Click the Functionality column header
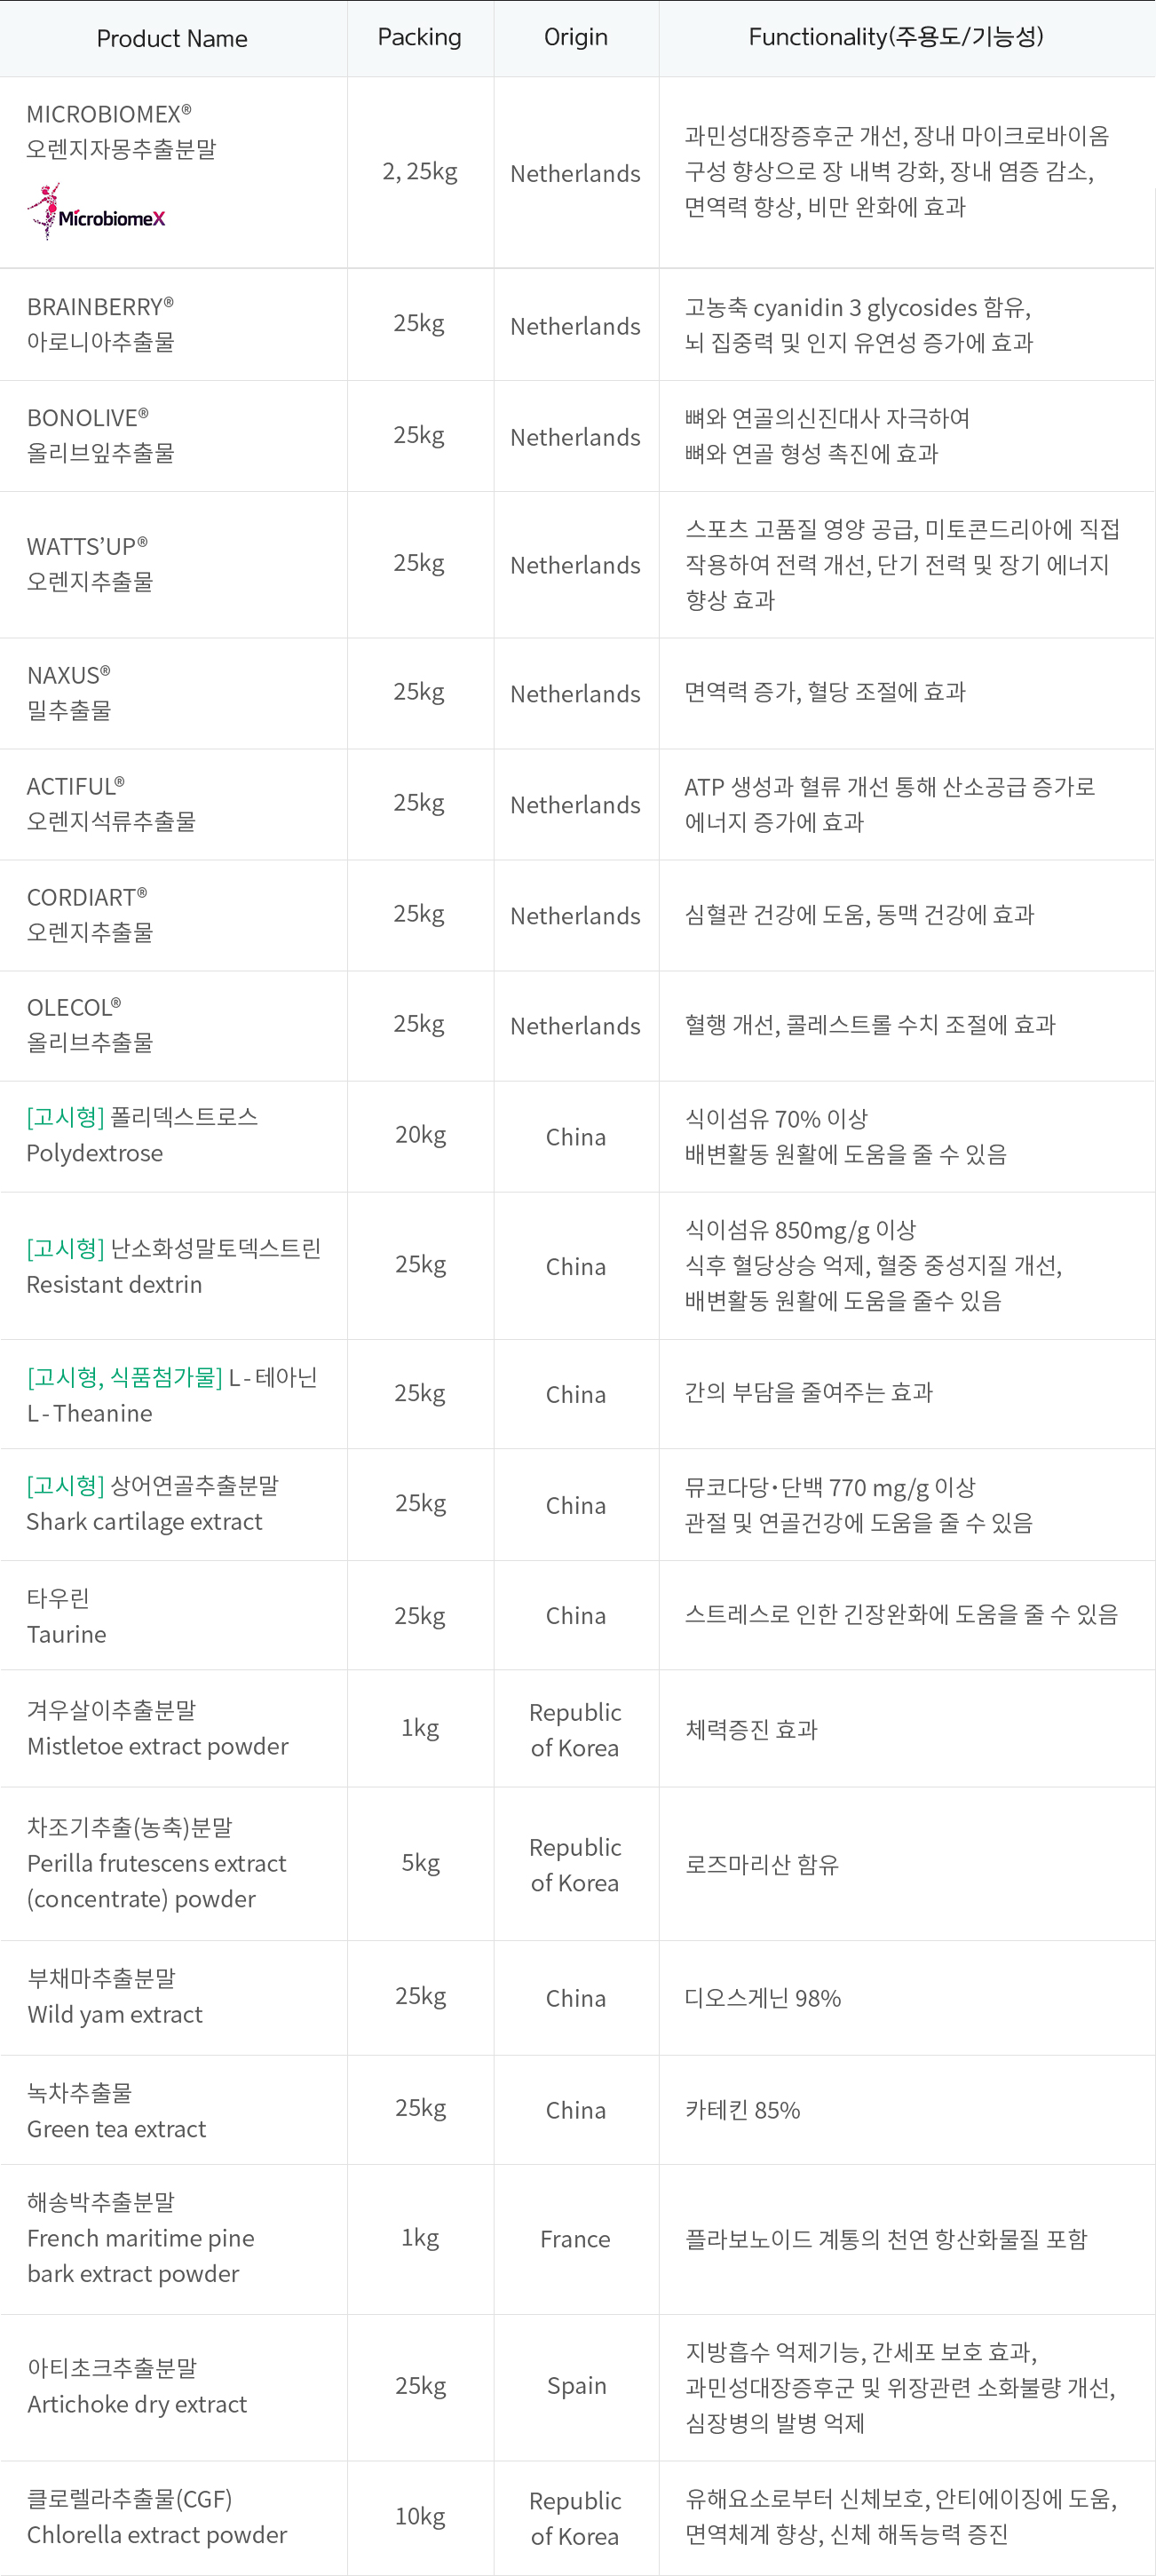The height and width of the screenshot is (2576, 1156). pyautogui.click(x=895, y=37)
